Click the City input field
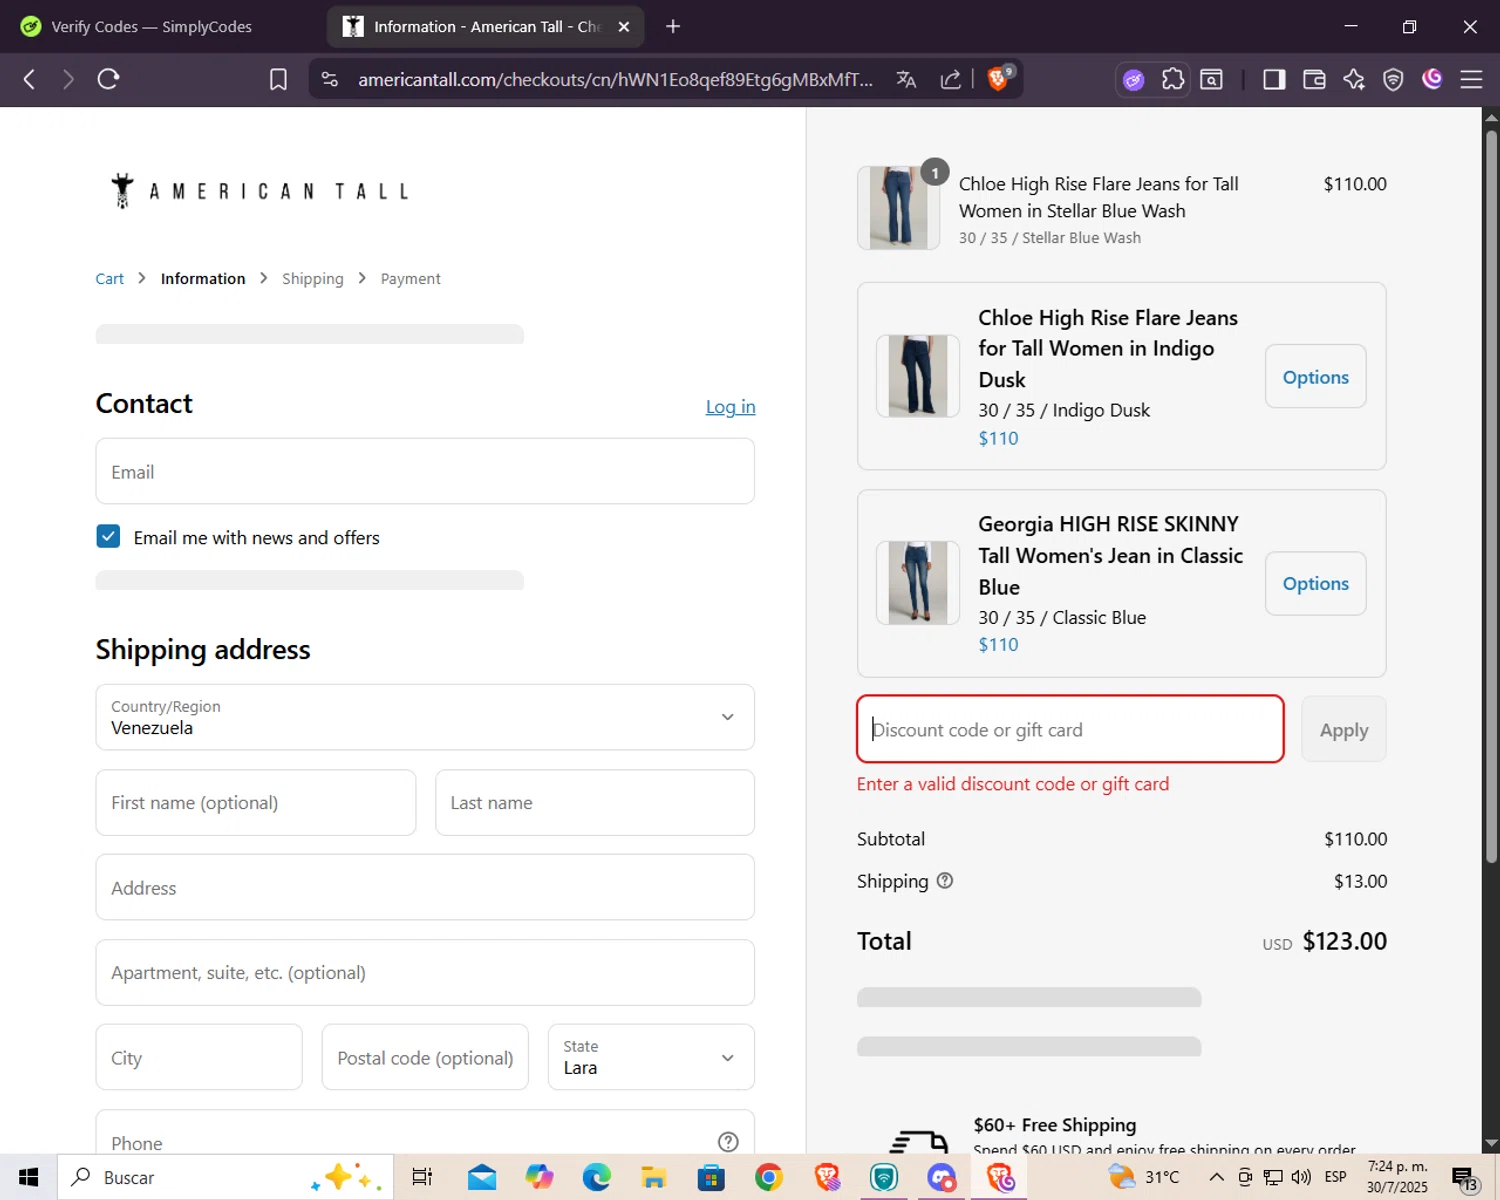 (199, 1057)
